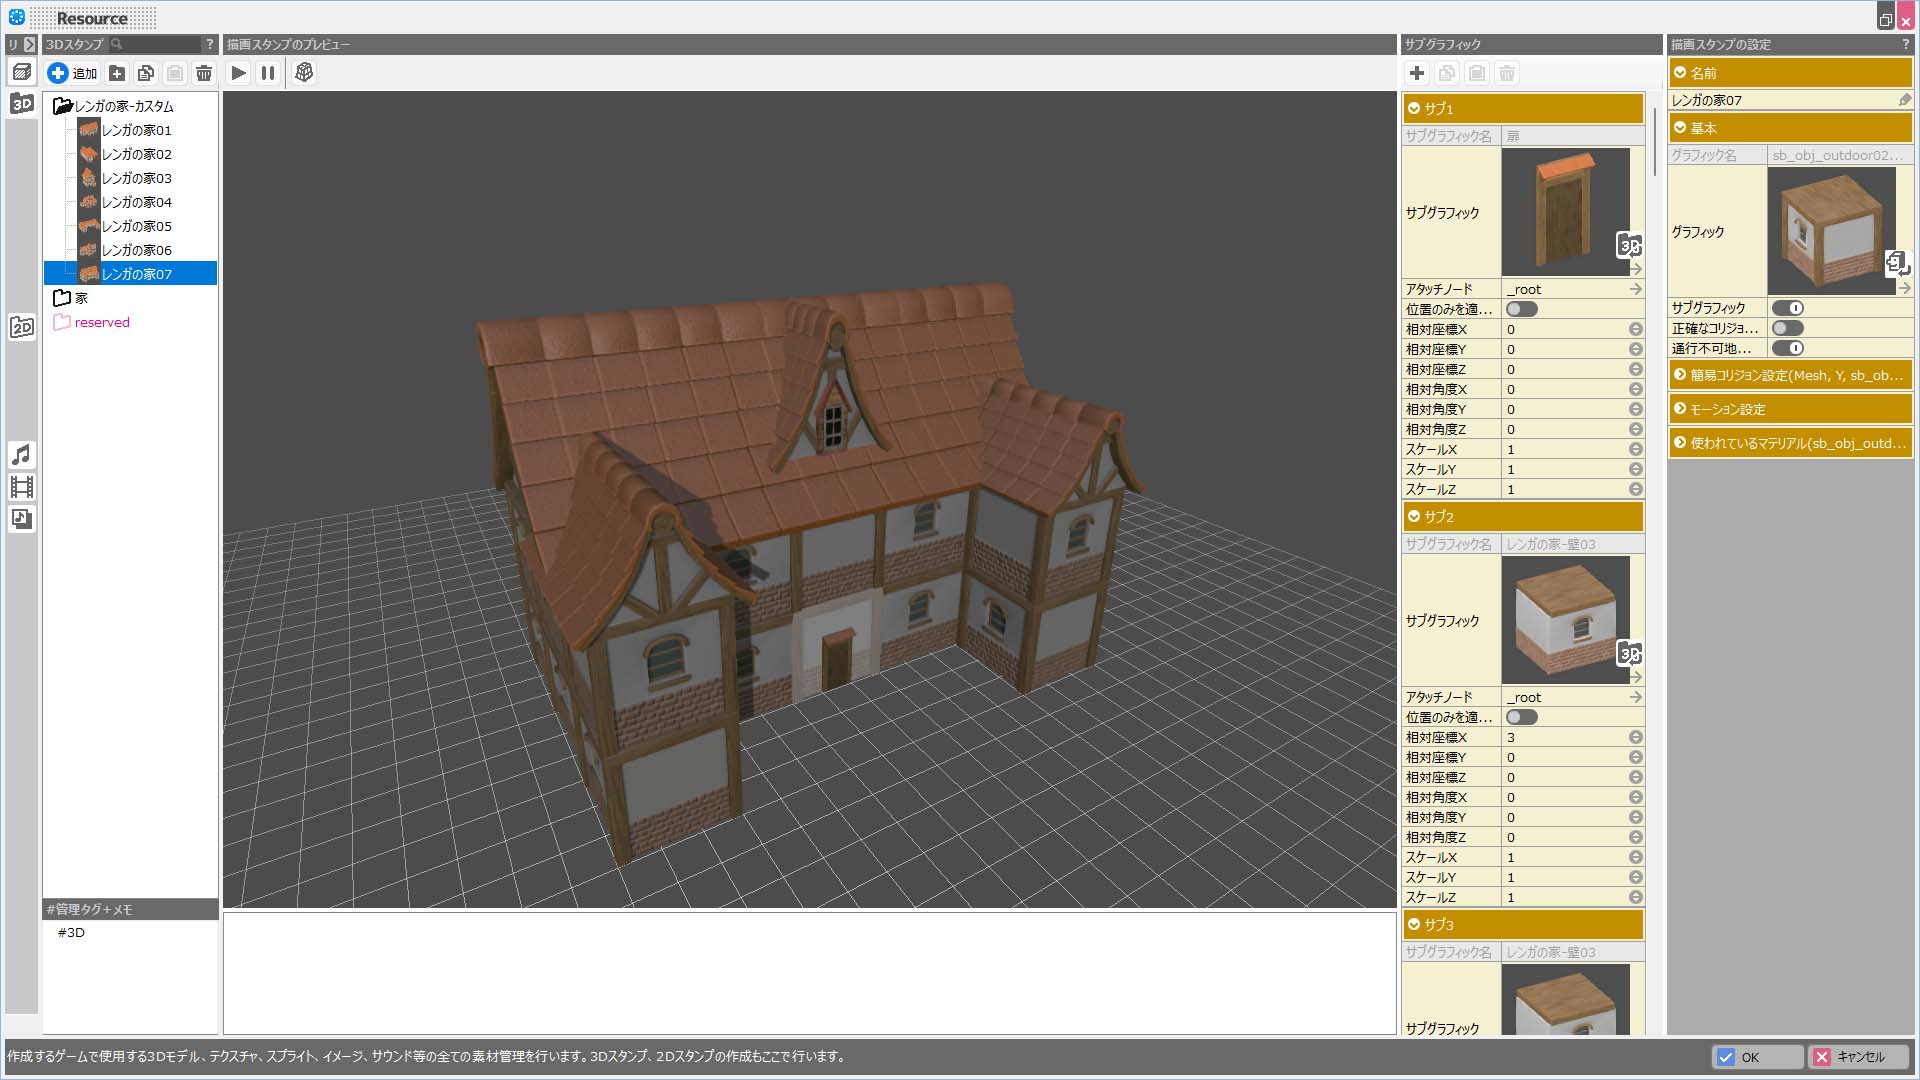Open the film strip movie category
Image resolution: width=1920 pixels, height=1080 pixels.
coord(22,487)
